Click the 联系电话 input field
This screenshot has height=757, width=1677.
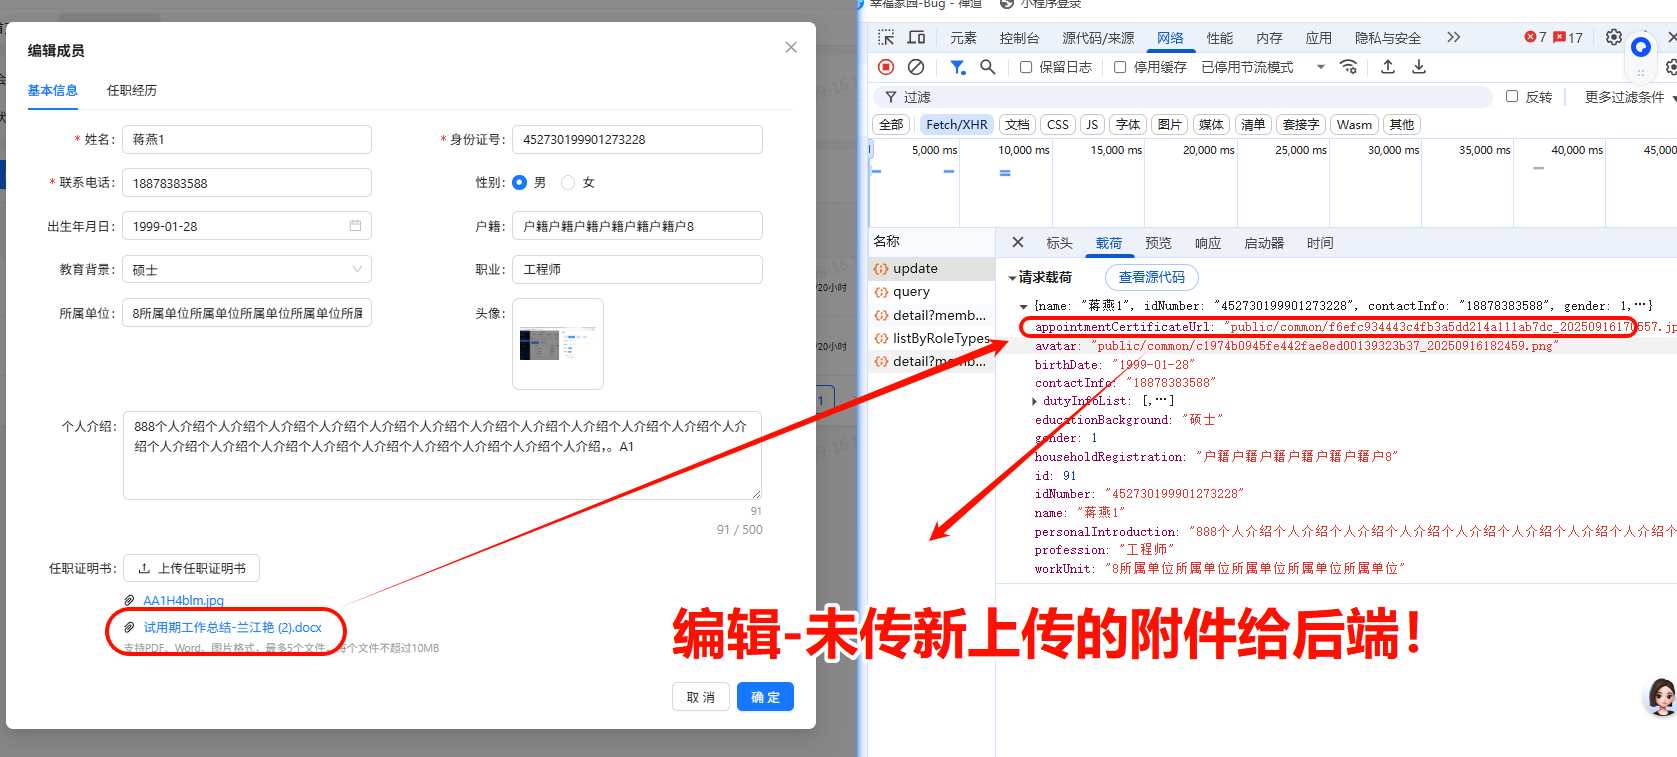coord(247,183)
